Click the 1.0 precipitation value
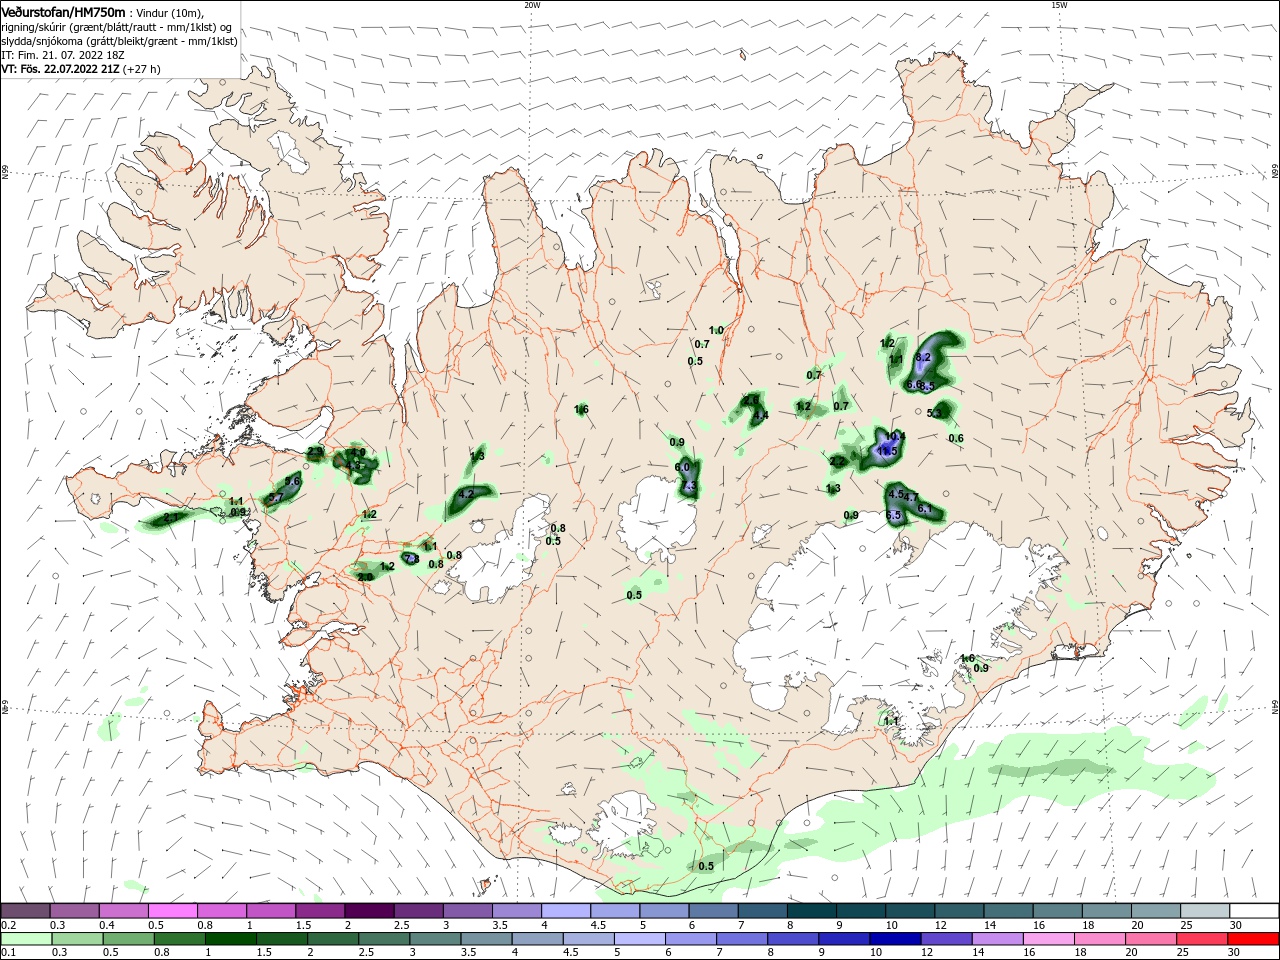Image resolution: width=1280 pixels, height=960 pixels. (716, 330)
